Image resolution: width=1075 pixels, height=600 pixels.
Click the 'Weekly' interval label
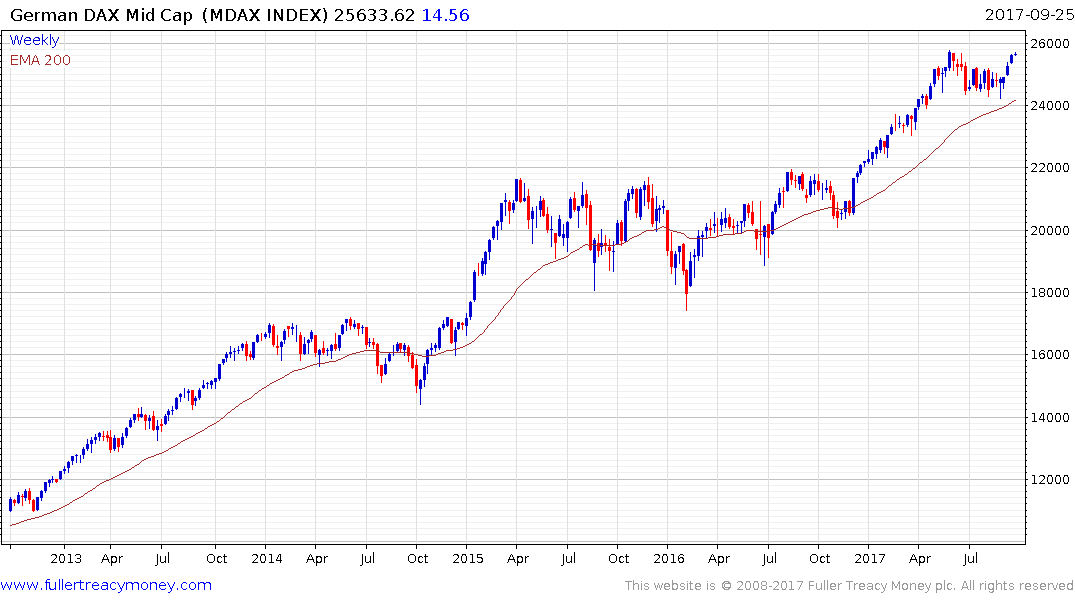[34, 40]
